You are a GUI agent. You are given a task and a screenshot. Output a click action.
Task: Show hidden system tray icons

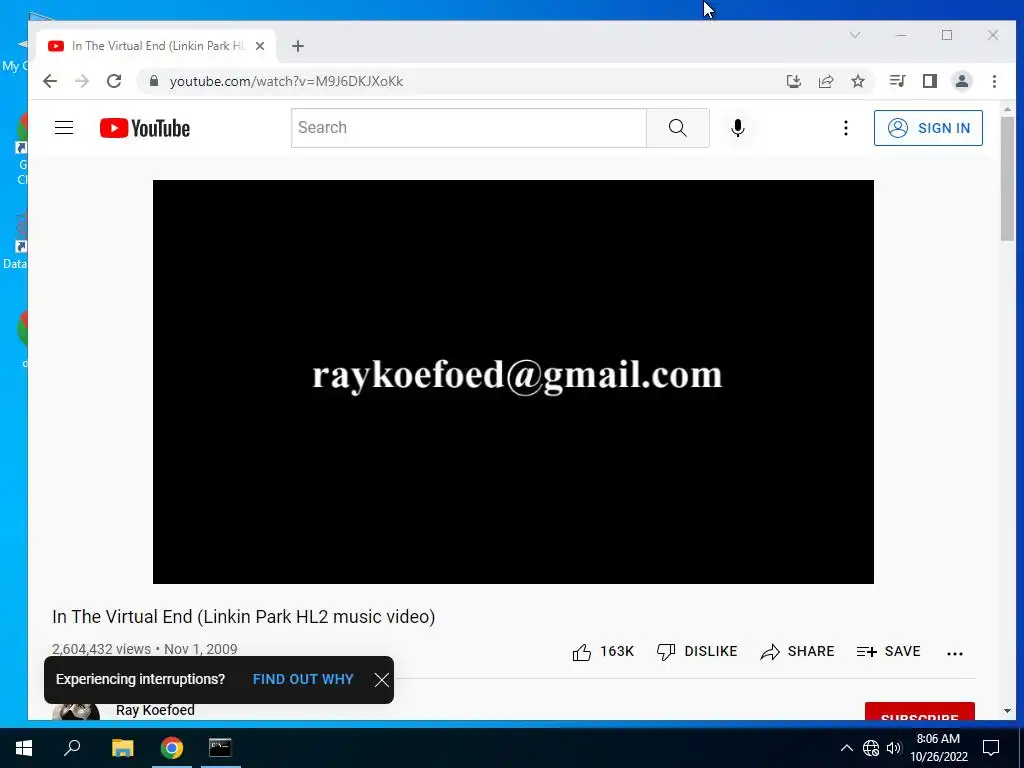coord(846,748)
